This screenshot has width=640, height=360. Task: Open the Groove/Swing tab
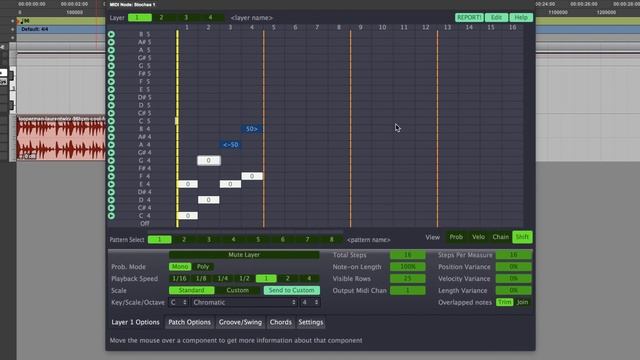tap(240, 322)
